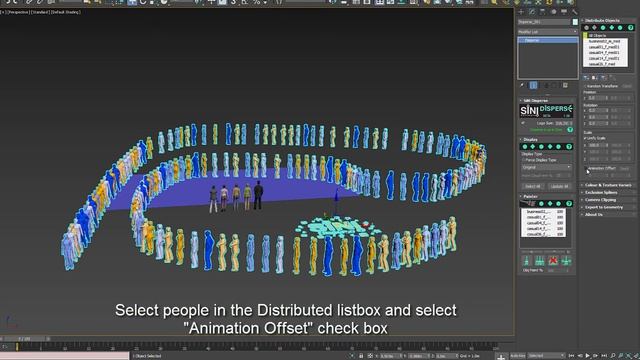
Task: Open the Display command panel tab
Action: point(564,12)
